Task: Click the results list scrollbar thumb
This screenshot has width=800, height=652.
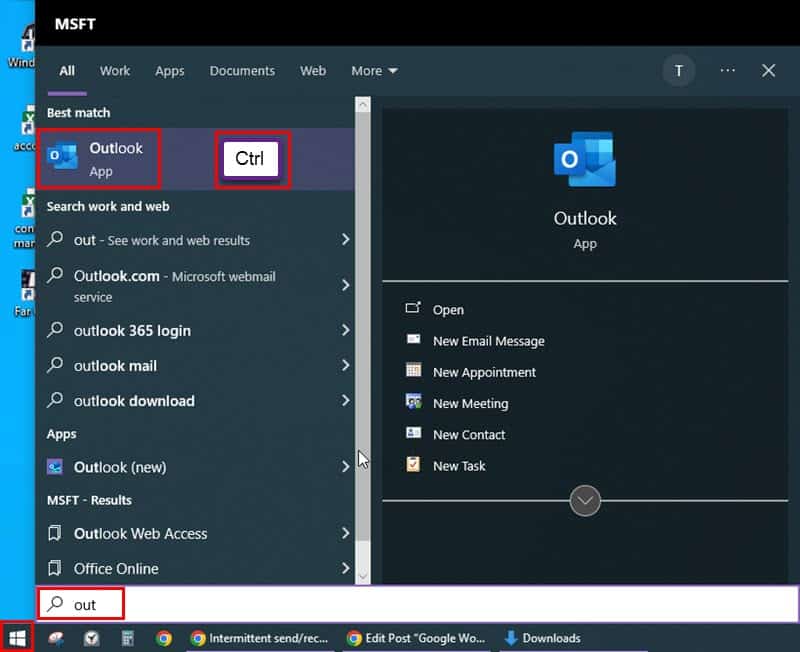Action: [363, 327]
